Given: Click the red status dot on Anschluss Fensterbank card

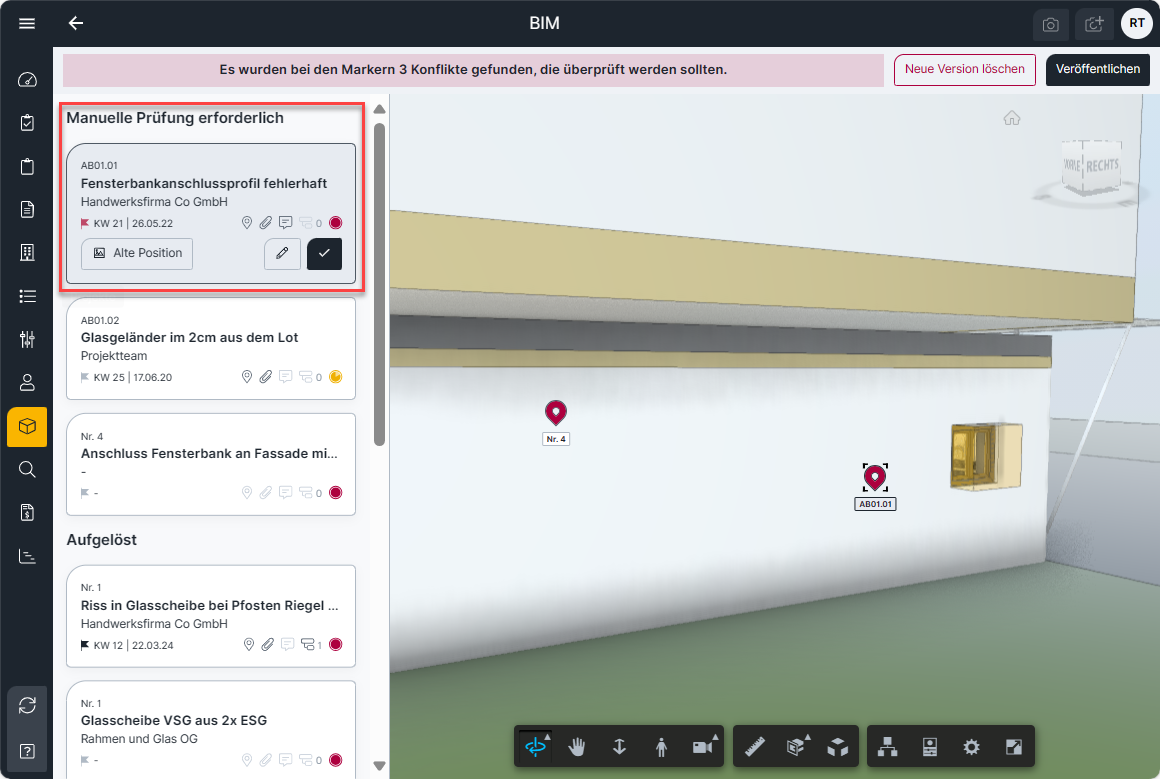Looking at the screenshot, I should (336, 493).
